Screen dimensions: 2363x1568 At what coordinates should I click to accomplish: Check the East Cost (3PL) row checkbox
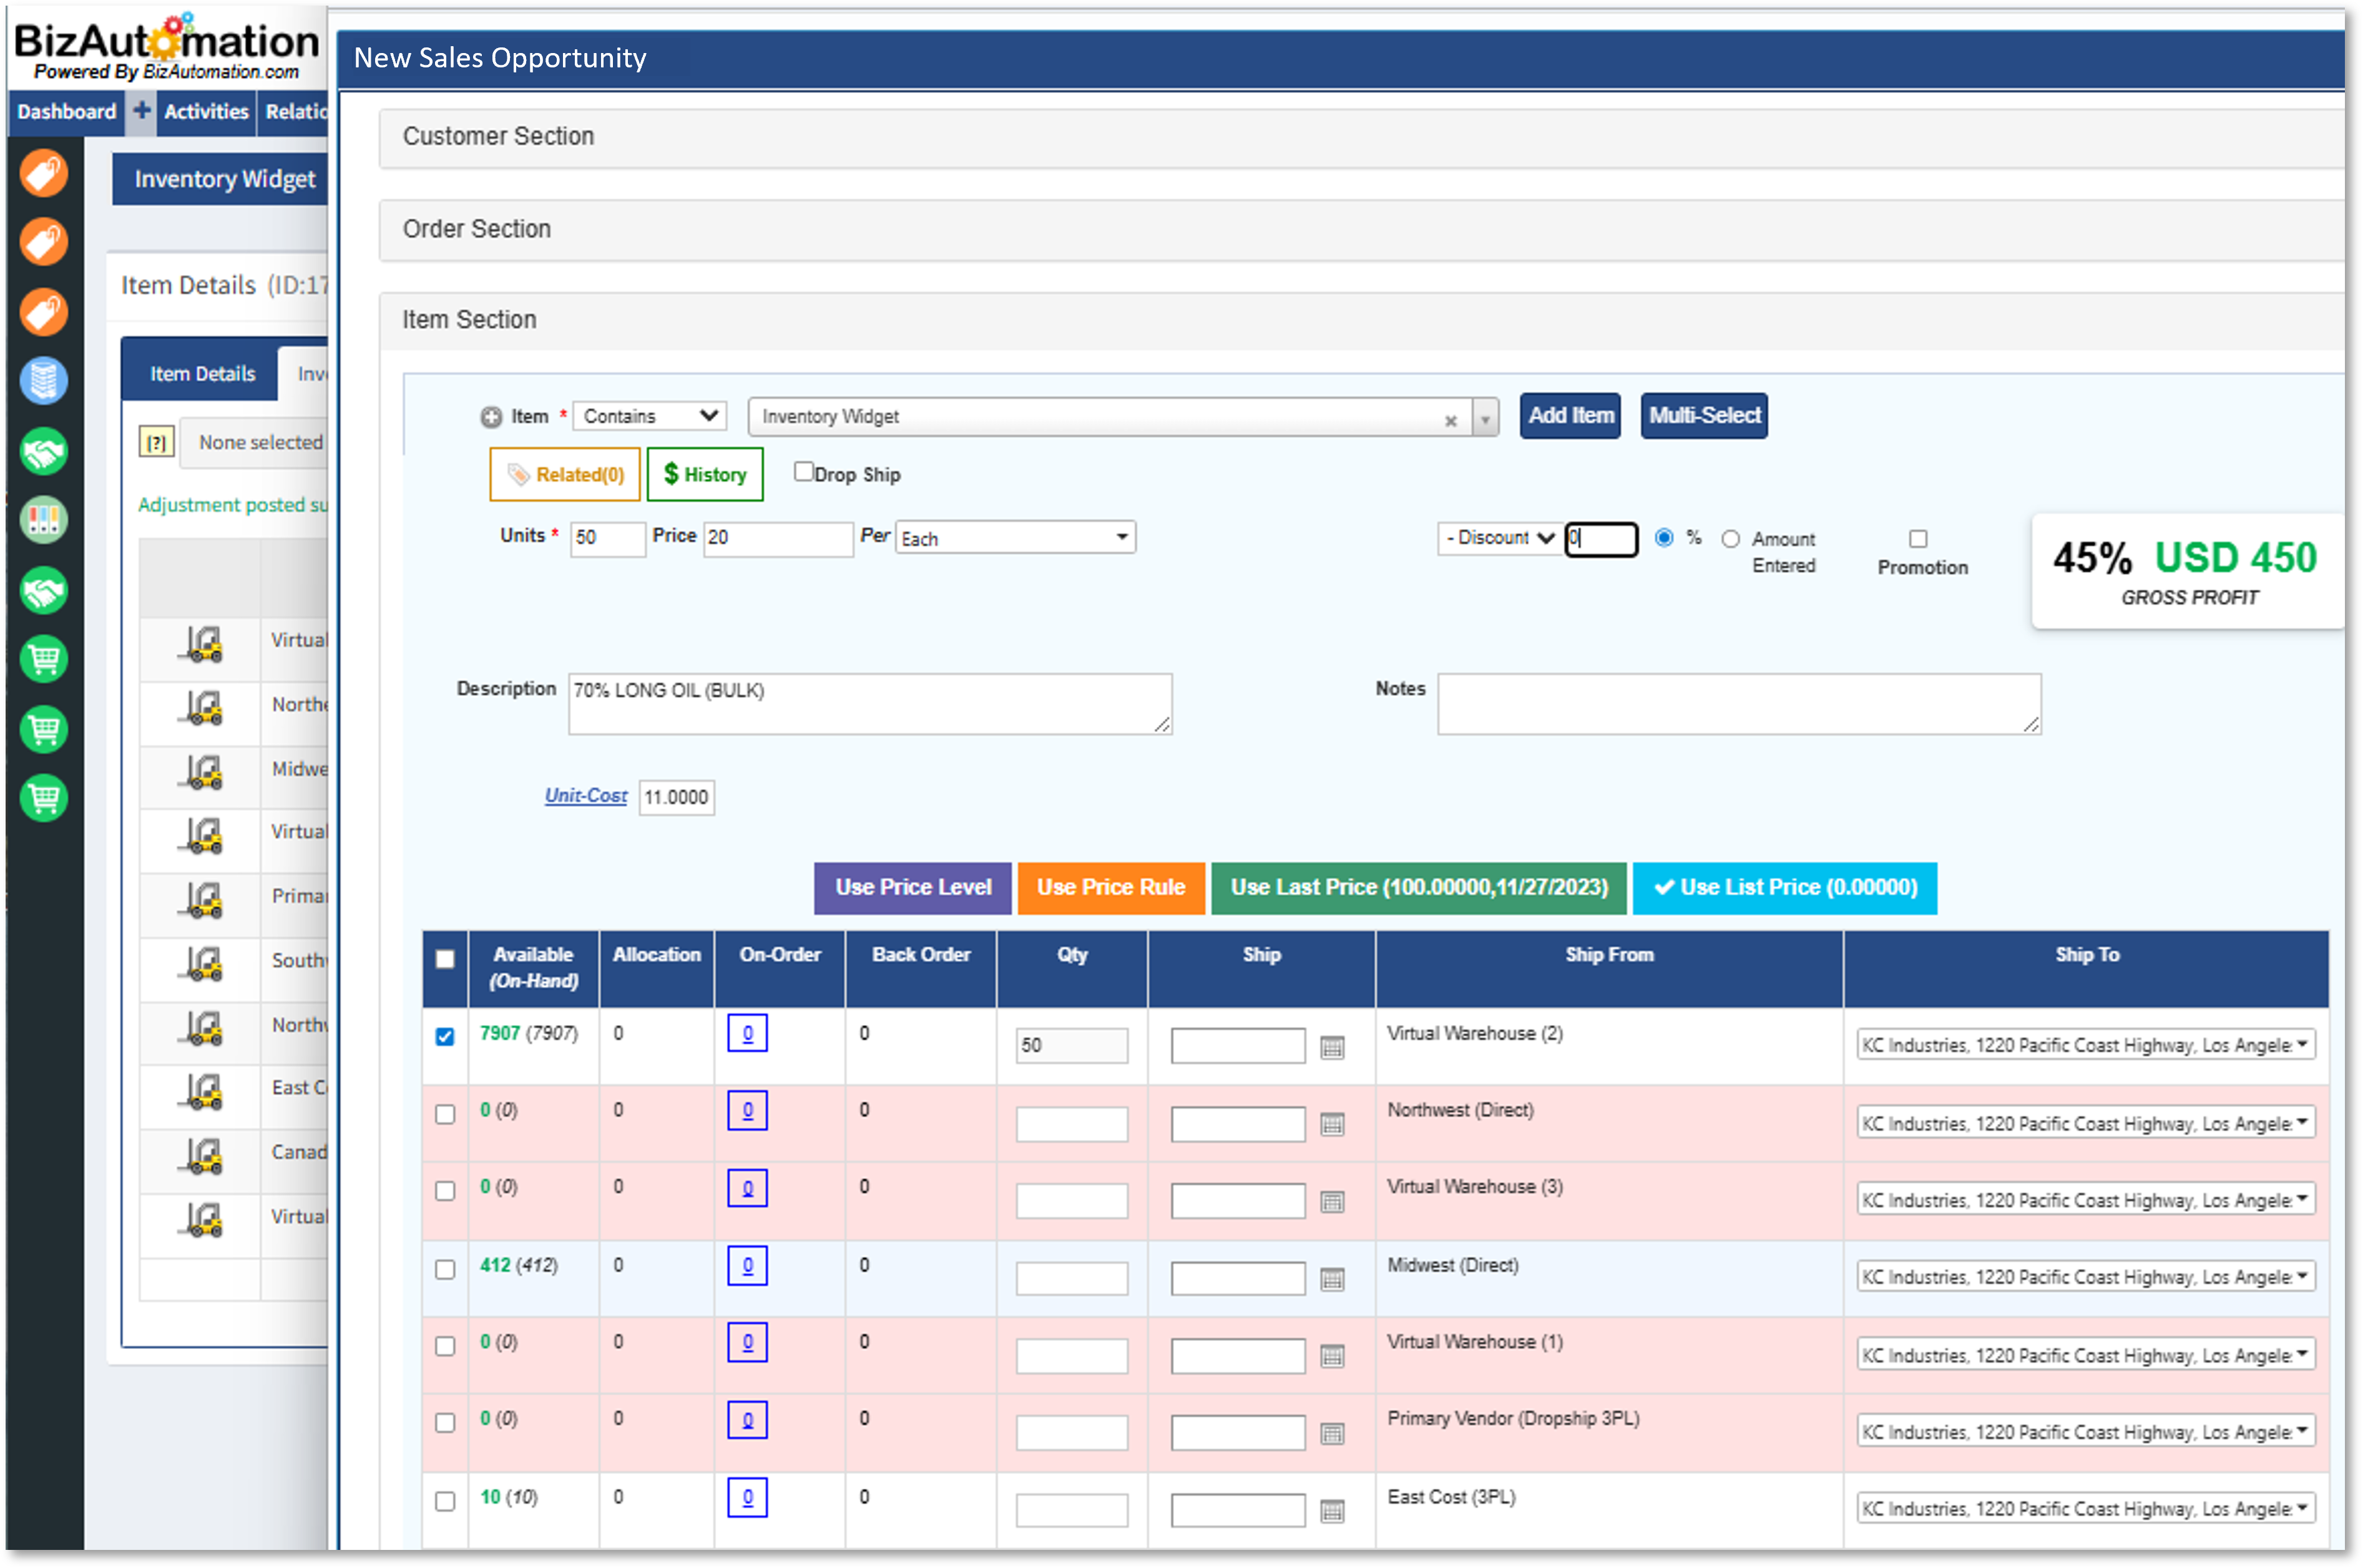(445, 1501)
